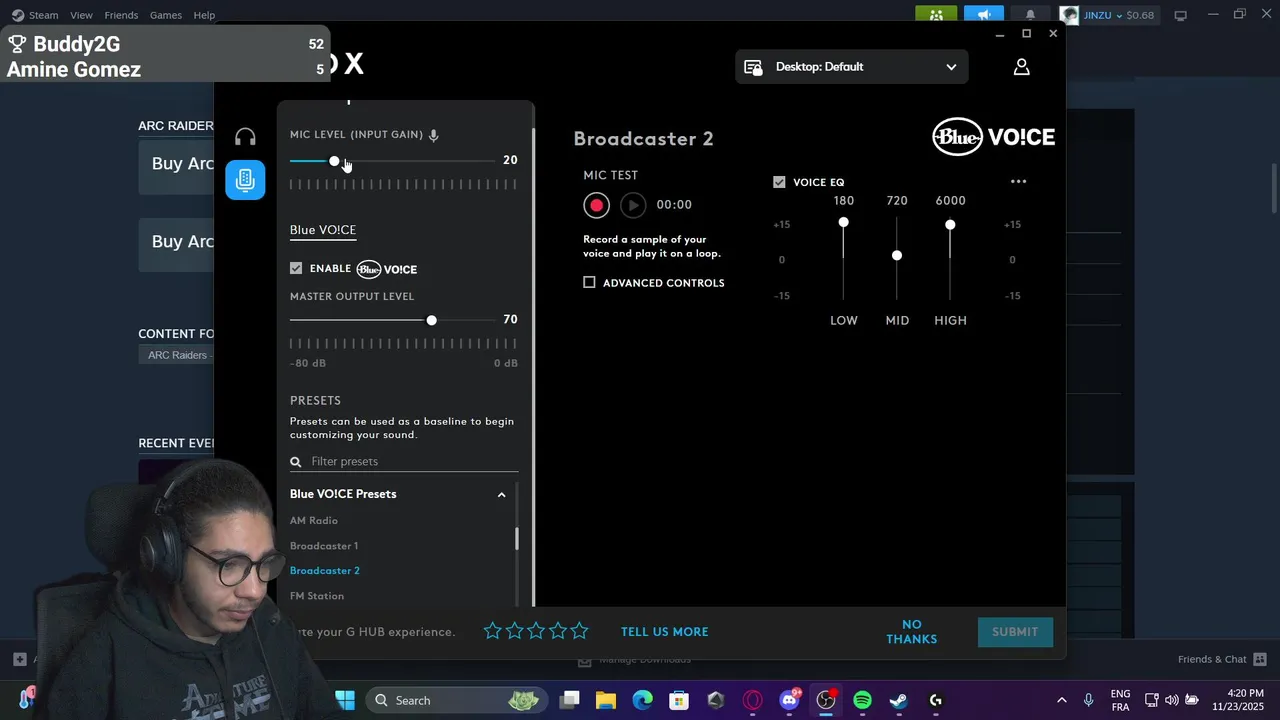Select the microphone tab icon

tap(245, 180)
